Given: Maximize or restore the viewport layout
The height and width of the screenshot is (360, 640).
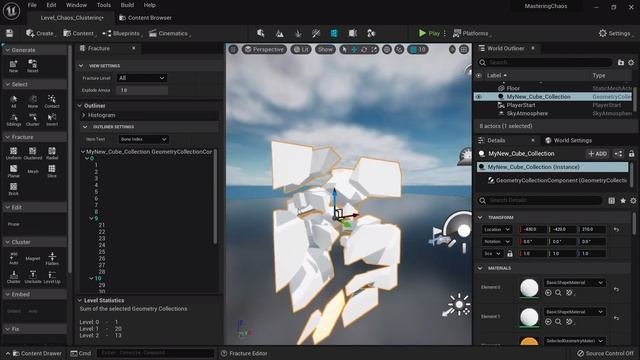Looking at the screenshot, I should click(x=464, y=49).
